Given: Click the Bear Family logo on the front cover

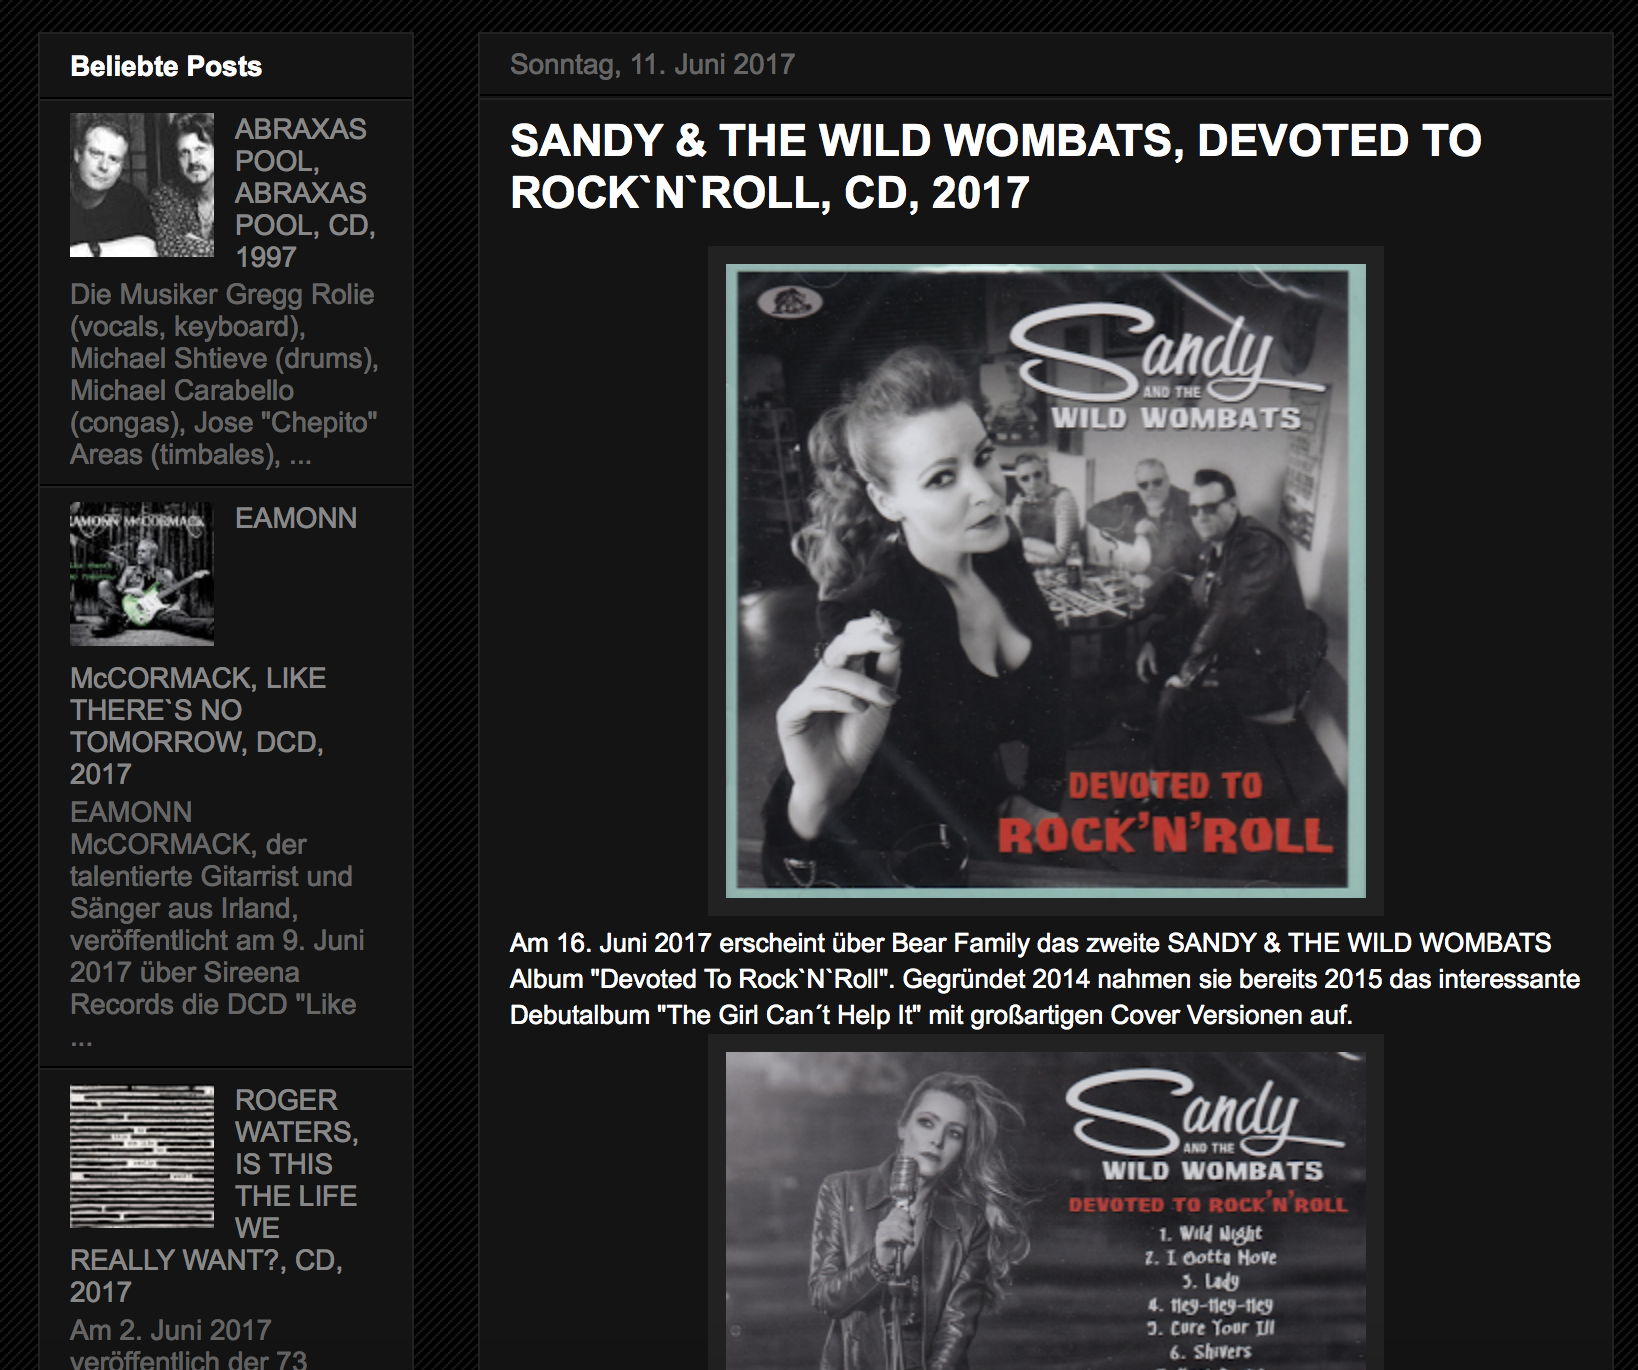Looking at the screenshot, I should click(x=790, y=301).
